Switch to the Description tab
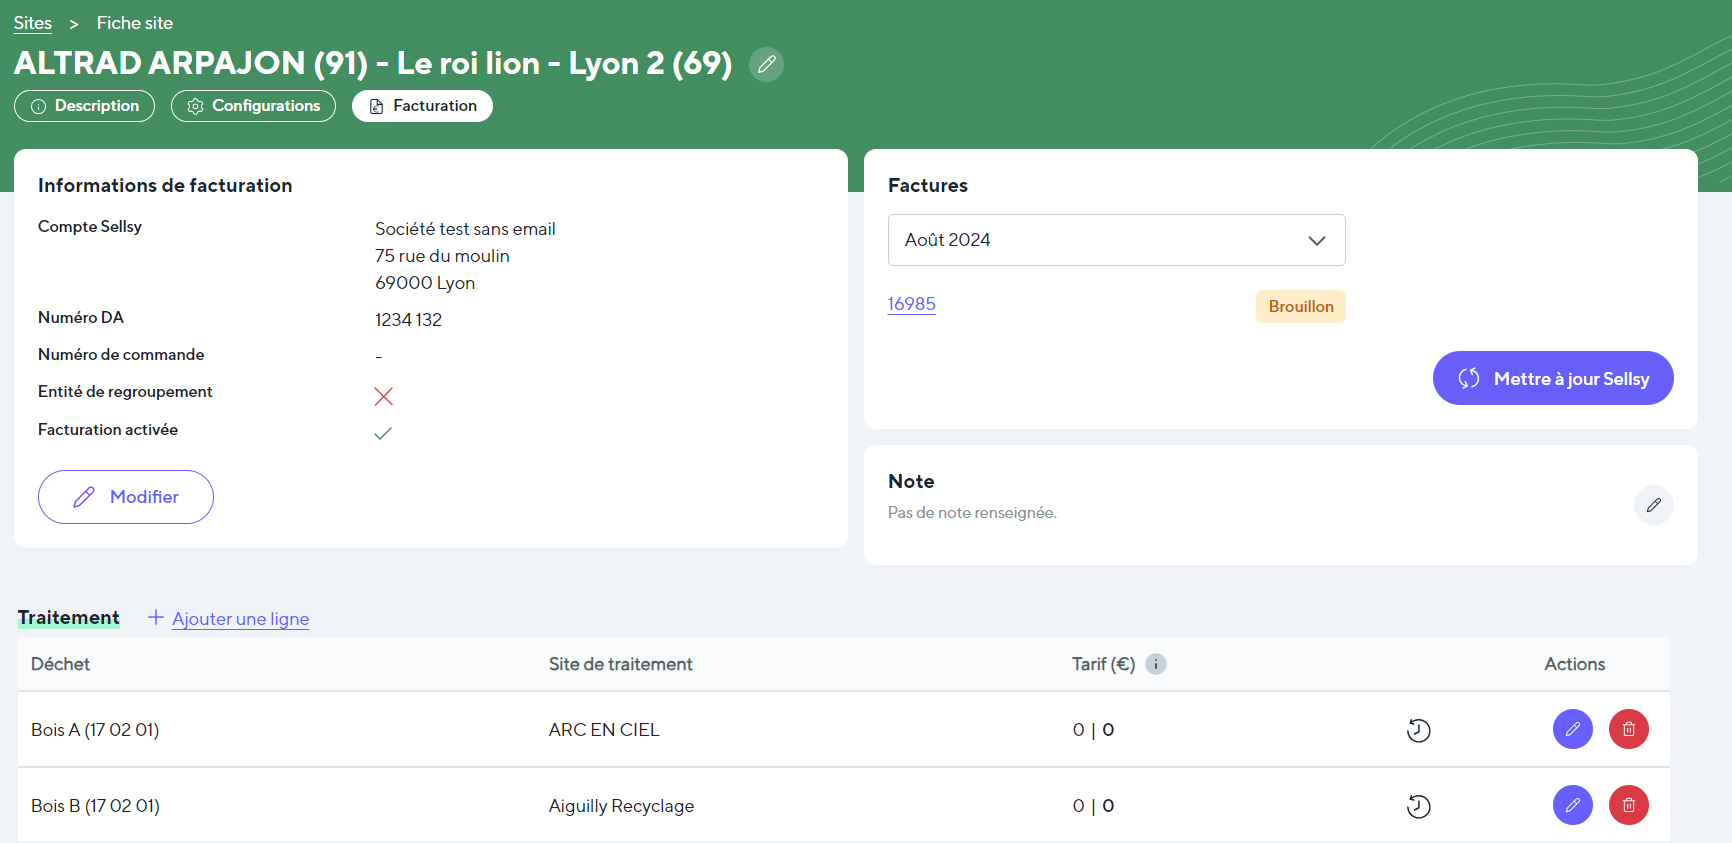 click(x=85, y=106)
